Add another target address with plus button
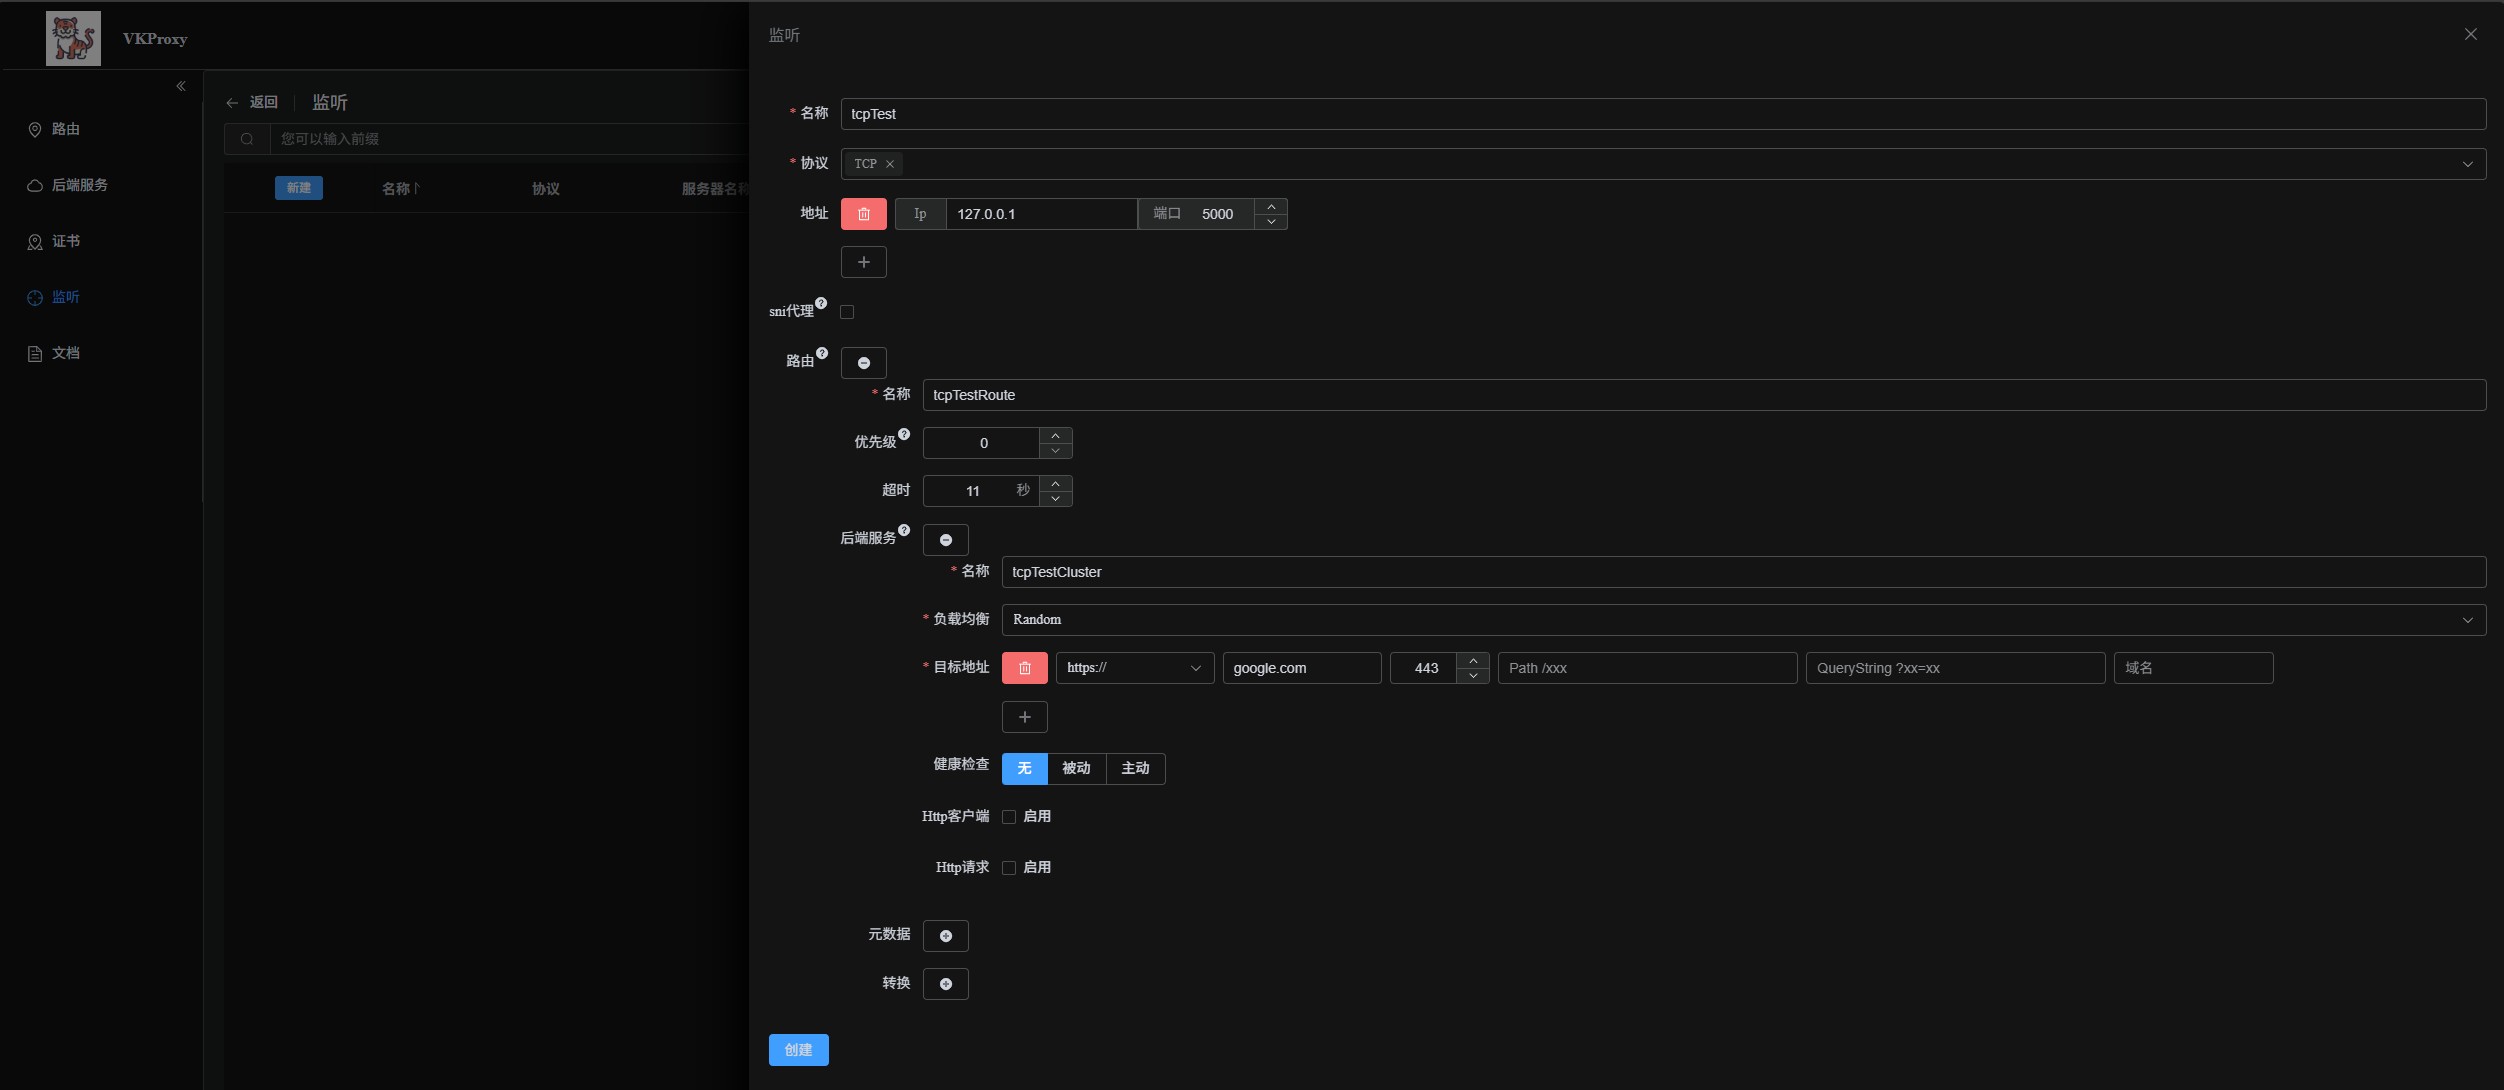2504x1090 pixels. (1025, 717)
